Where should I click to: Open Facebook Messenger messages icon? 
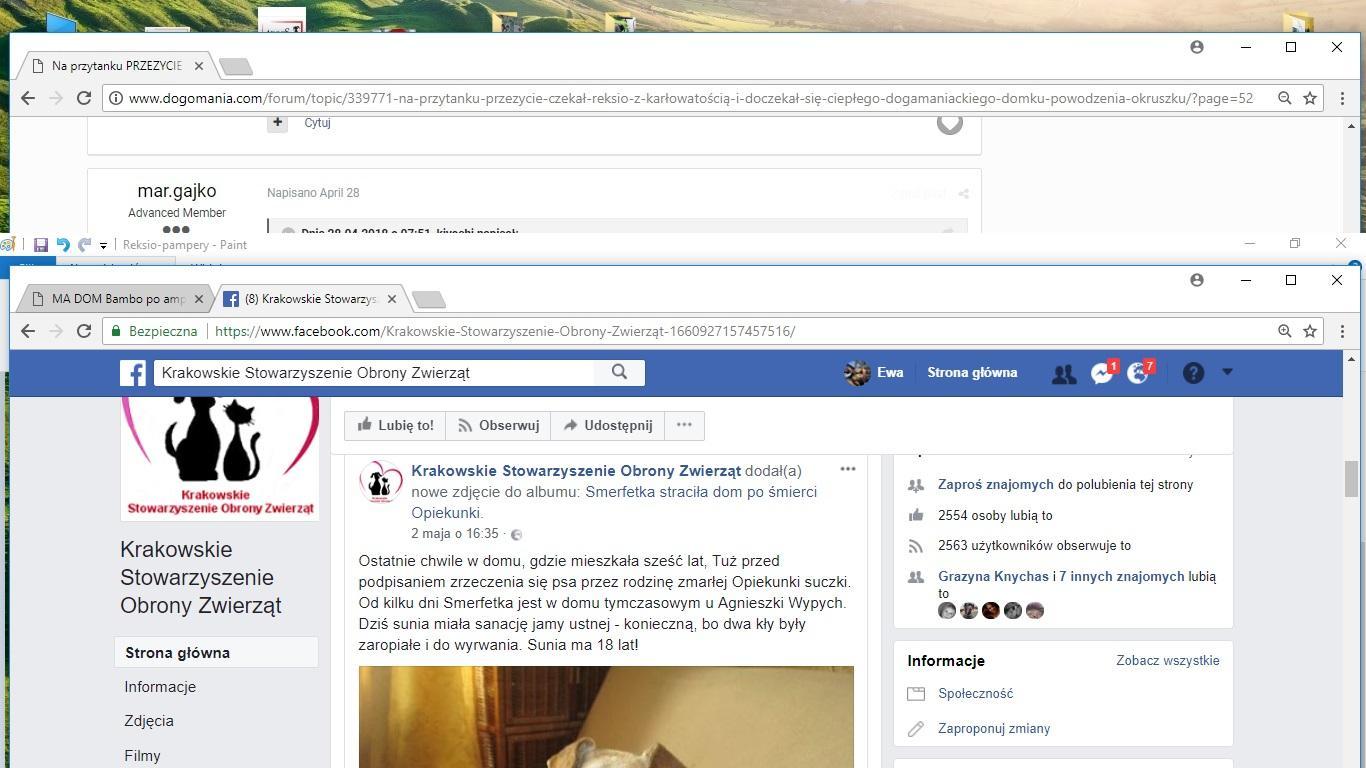pyautogui.click(x=1102, y=373)
